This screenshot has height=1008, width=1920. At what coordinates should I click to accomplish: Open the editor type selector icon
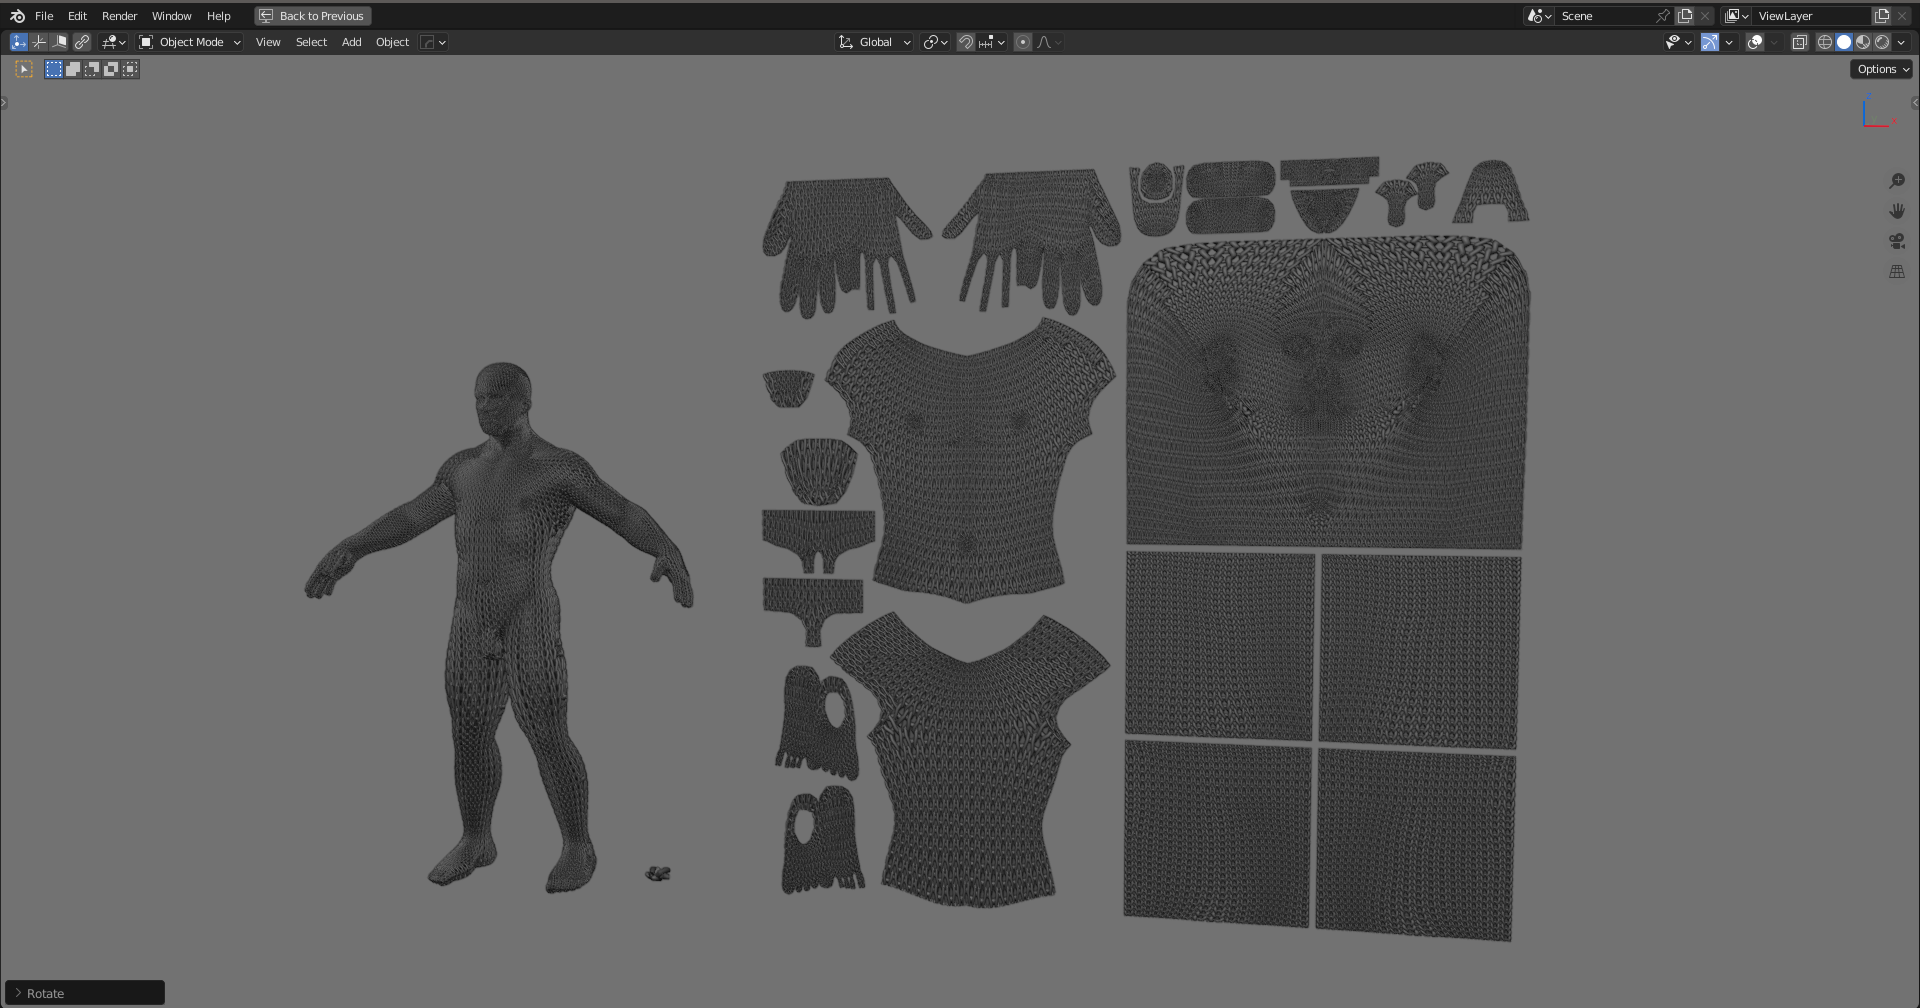tap(114, 42)
